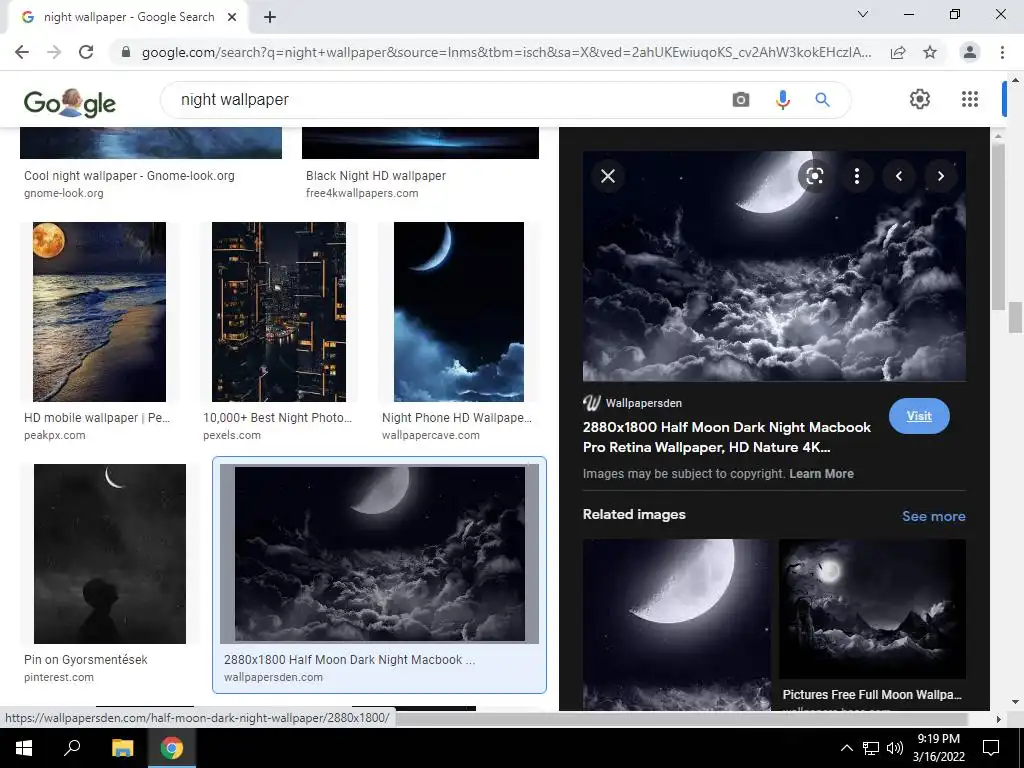The width and height of the screenshot is (1024, 768).
Task: Click the preview panel vertical scrollbar
Action: [x=998, y=225]
